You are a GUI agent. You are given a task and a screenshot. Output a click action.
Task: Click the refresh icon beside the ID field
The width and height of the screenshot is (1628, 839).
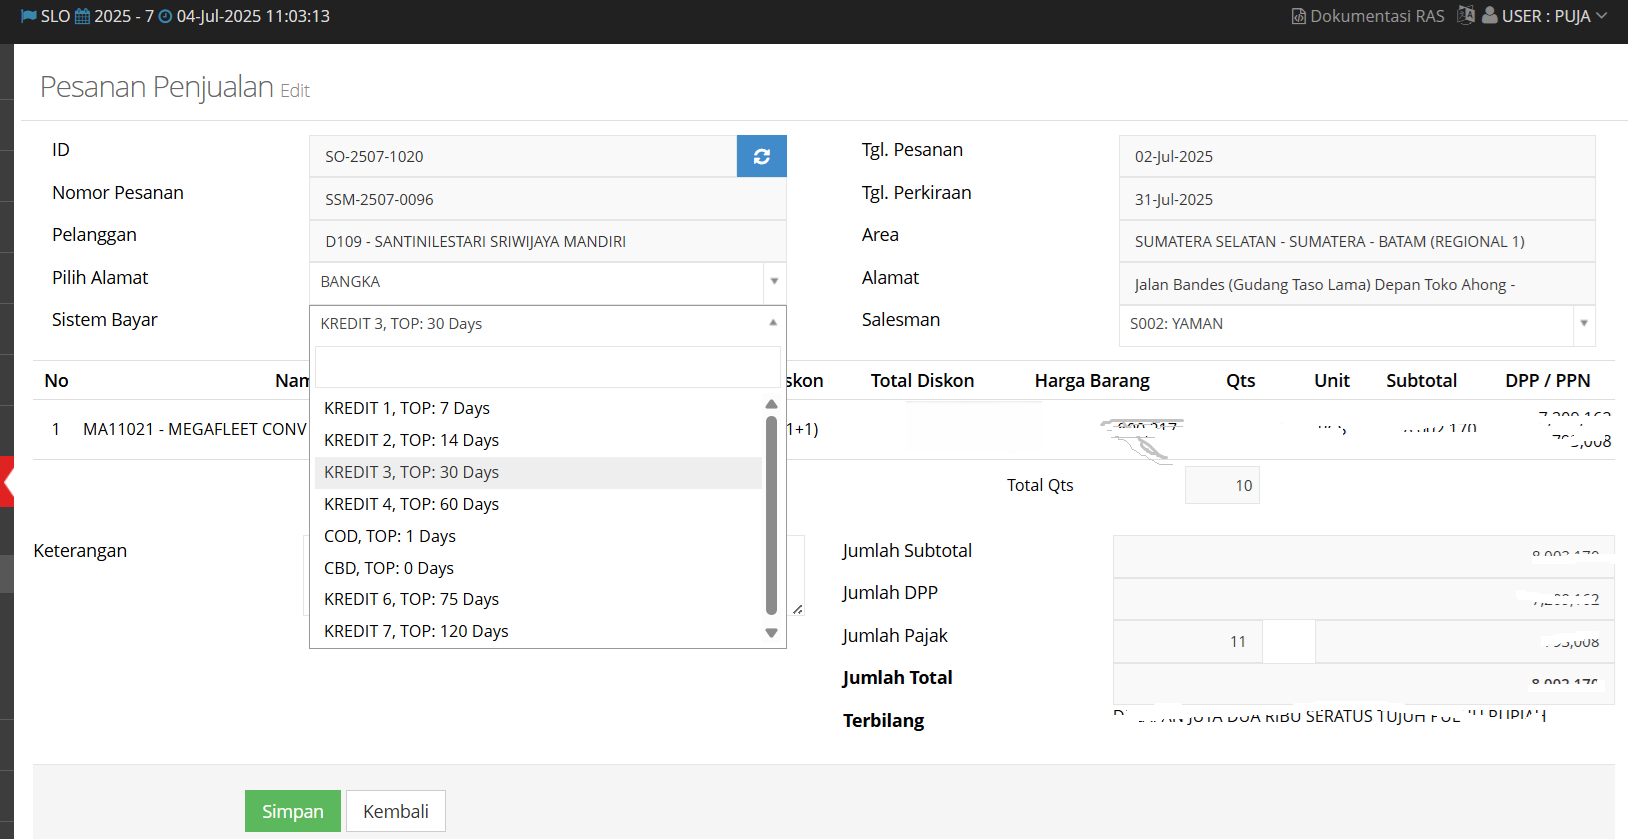click(x=761, y=156)
